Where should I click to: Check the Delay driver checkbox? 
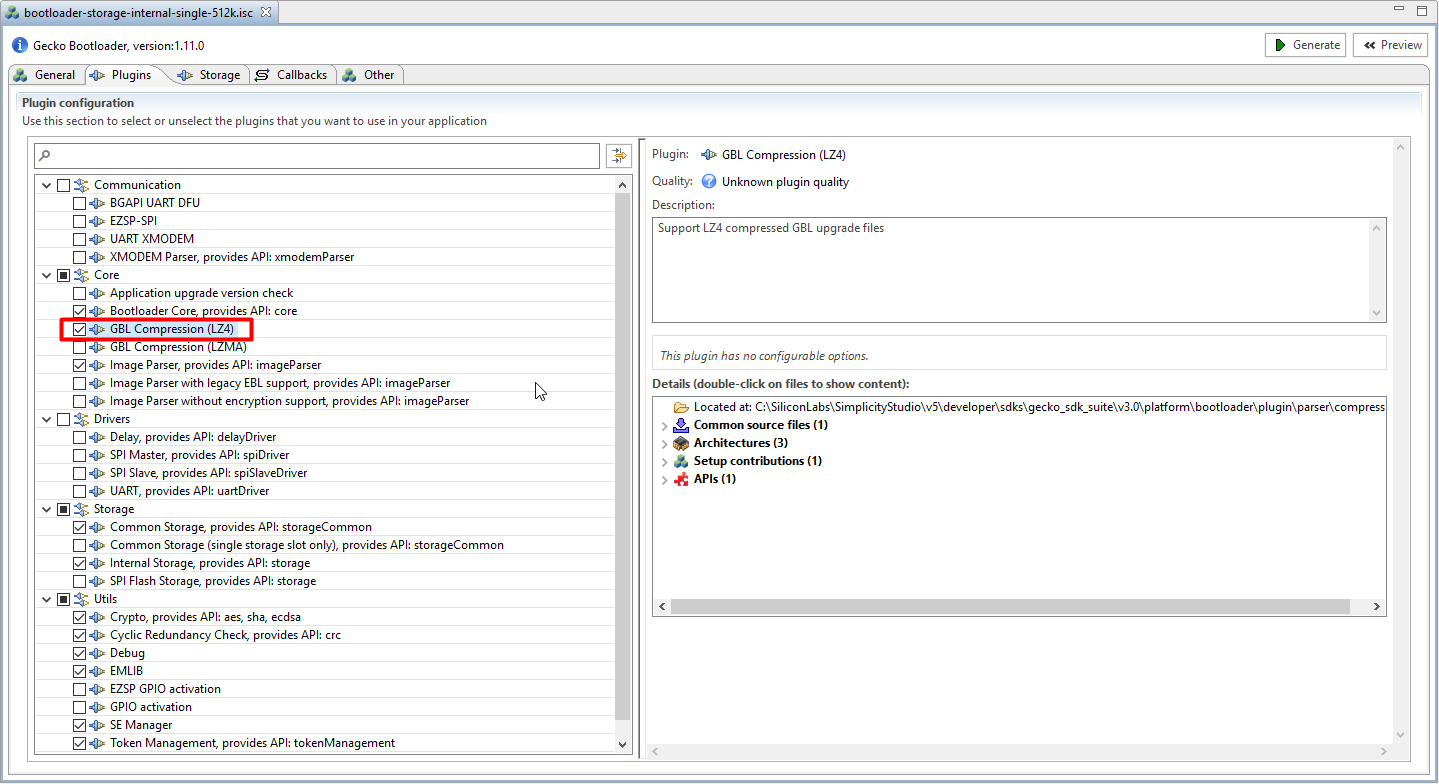79,437
